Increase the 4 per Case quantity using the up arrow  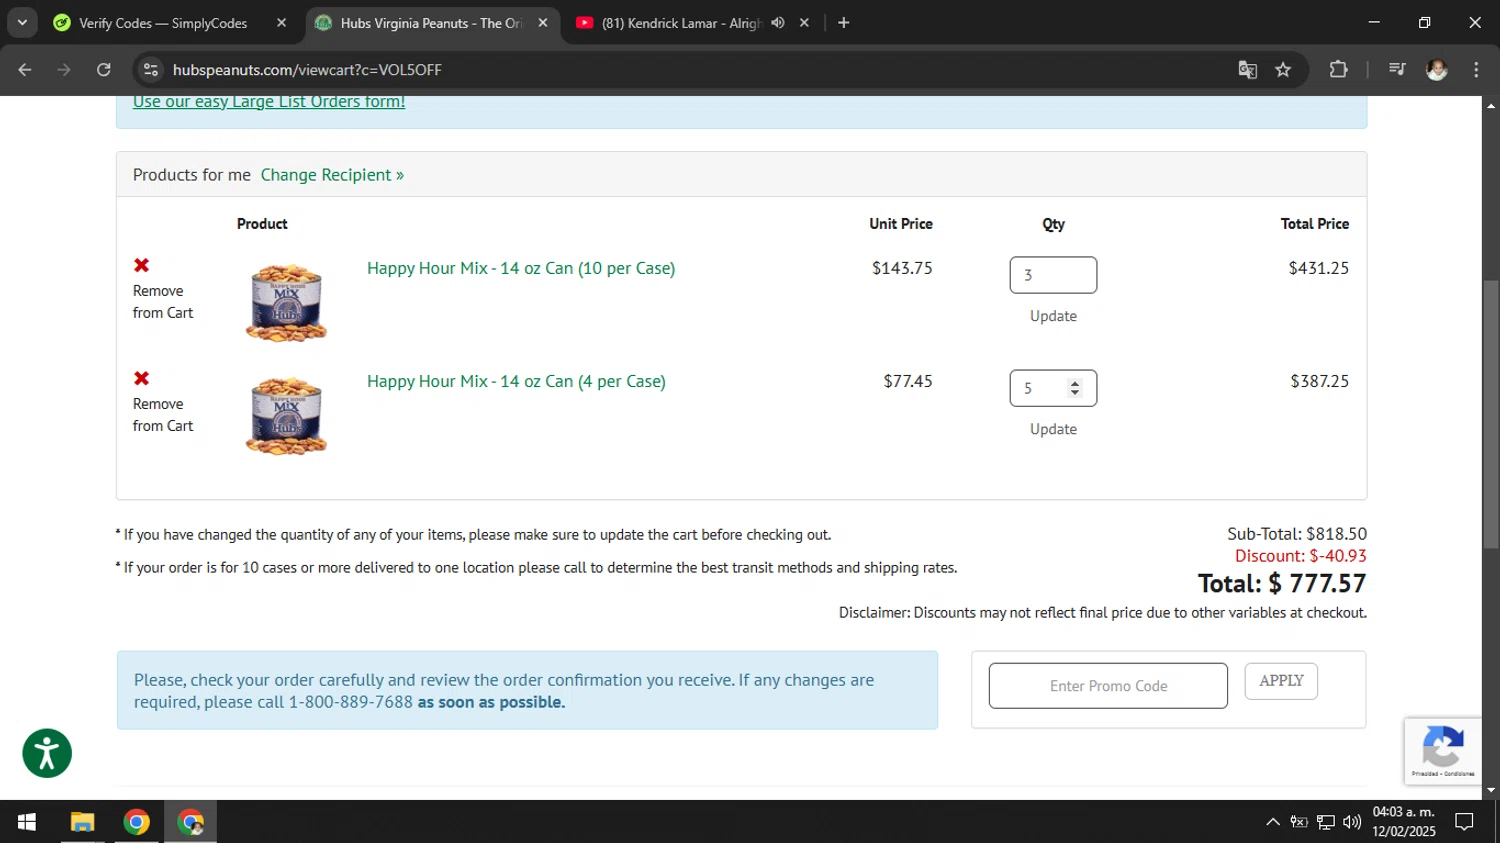tap(1075, 383)
